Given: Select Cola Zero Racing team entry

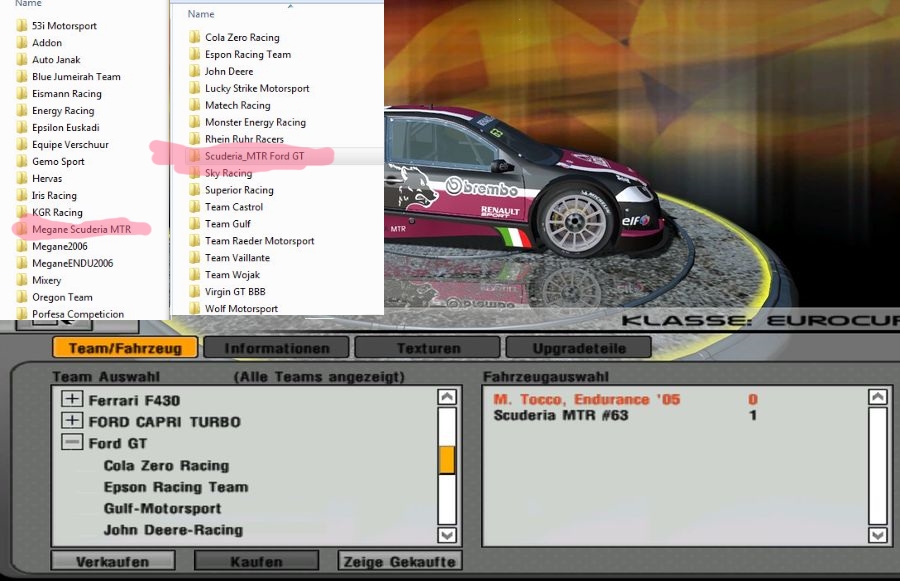Looking at the screenshot, I should (x=166, y=466).
